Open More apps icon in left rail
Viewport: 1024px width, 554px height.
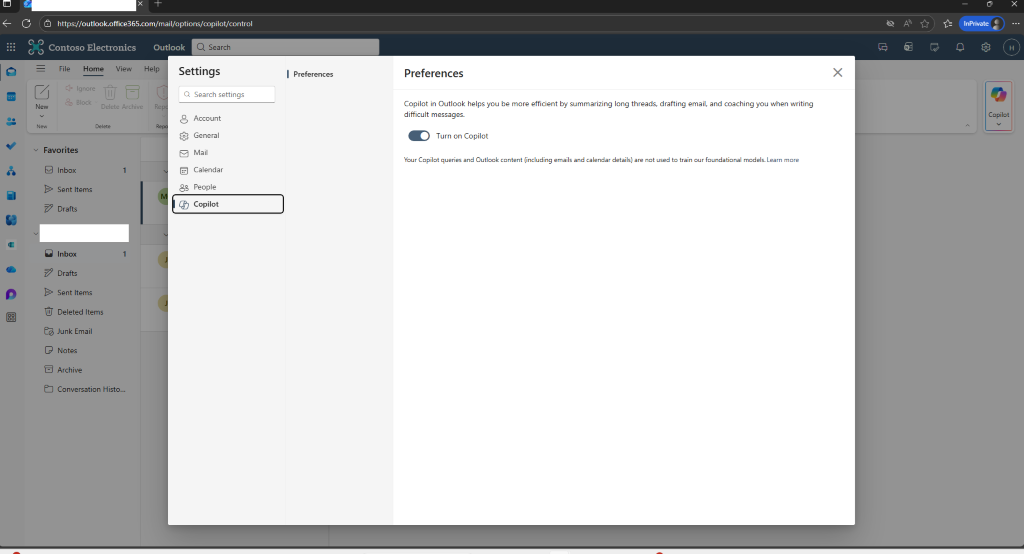tap(11, 318)
